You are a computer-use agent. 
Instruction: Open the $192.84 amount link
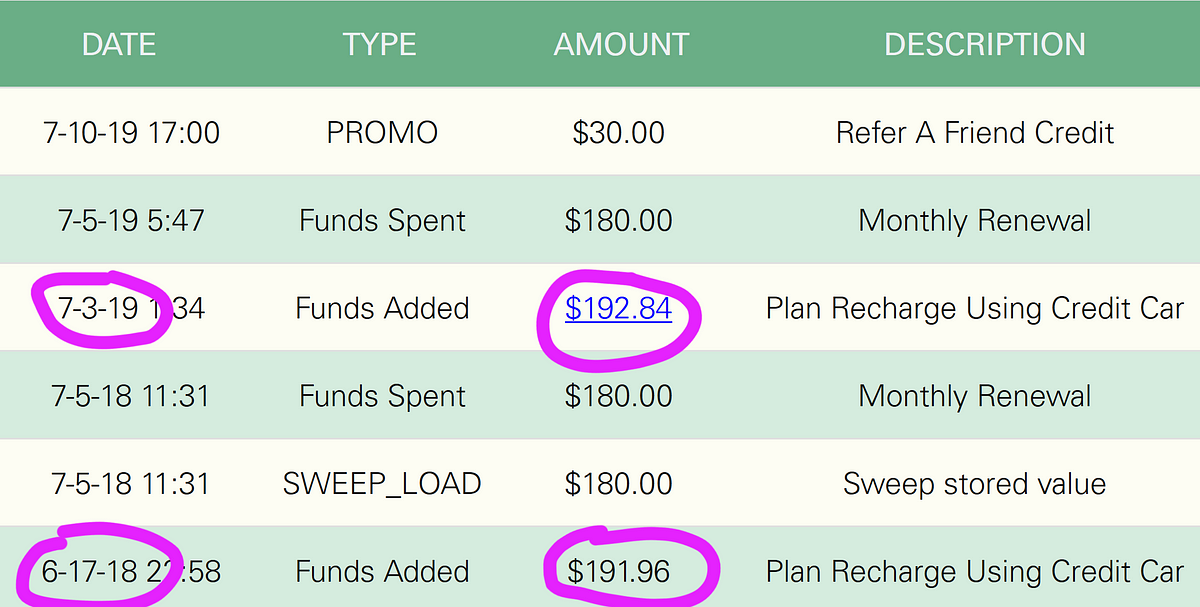click(618, 308)
